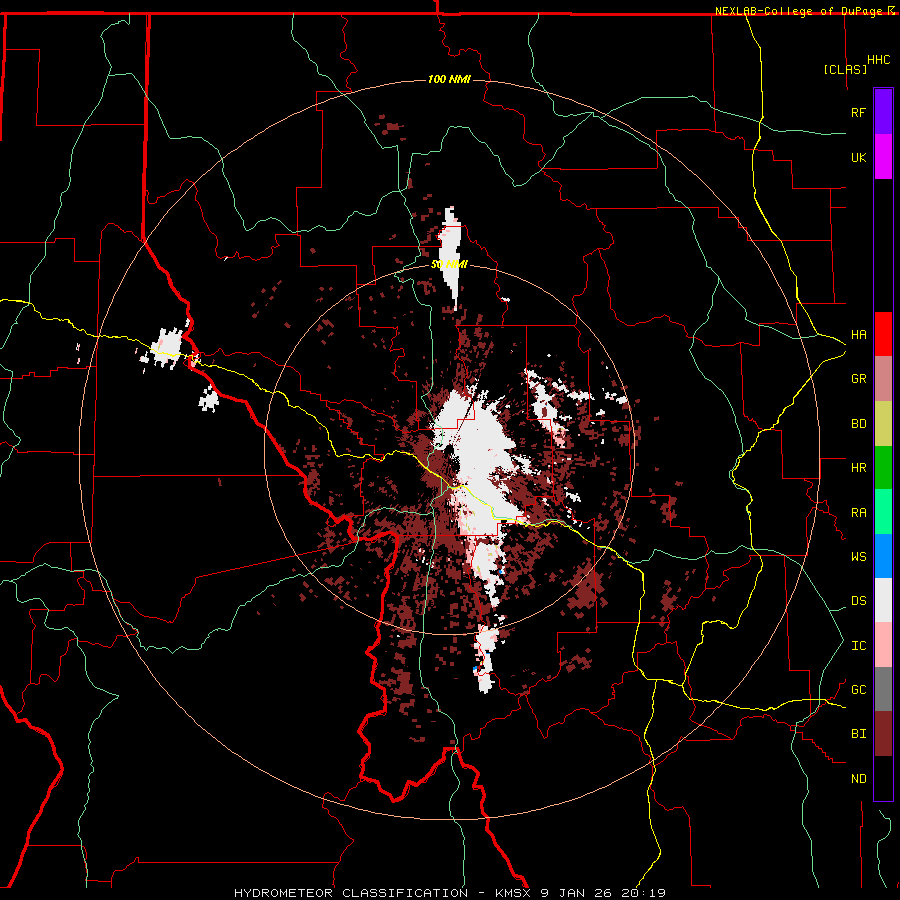Click the UK legend label

click(x=858, y=157)
